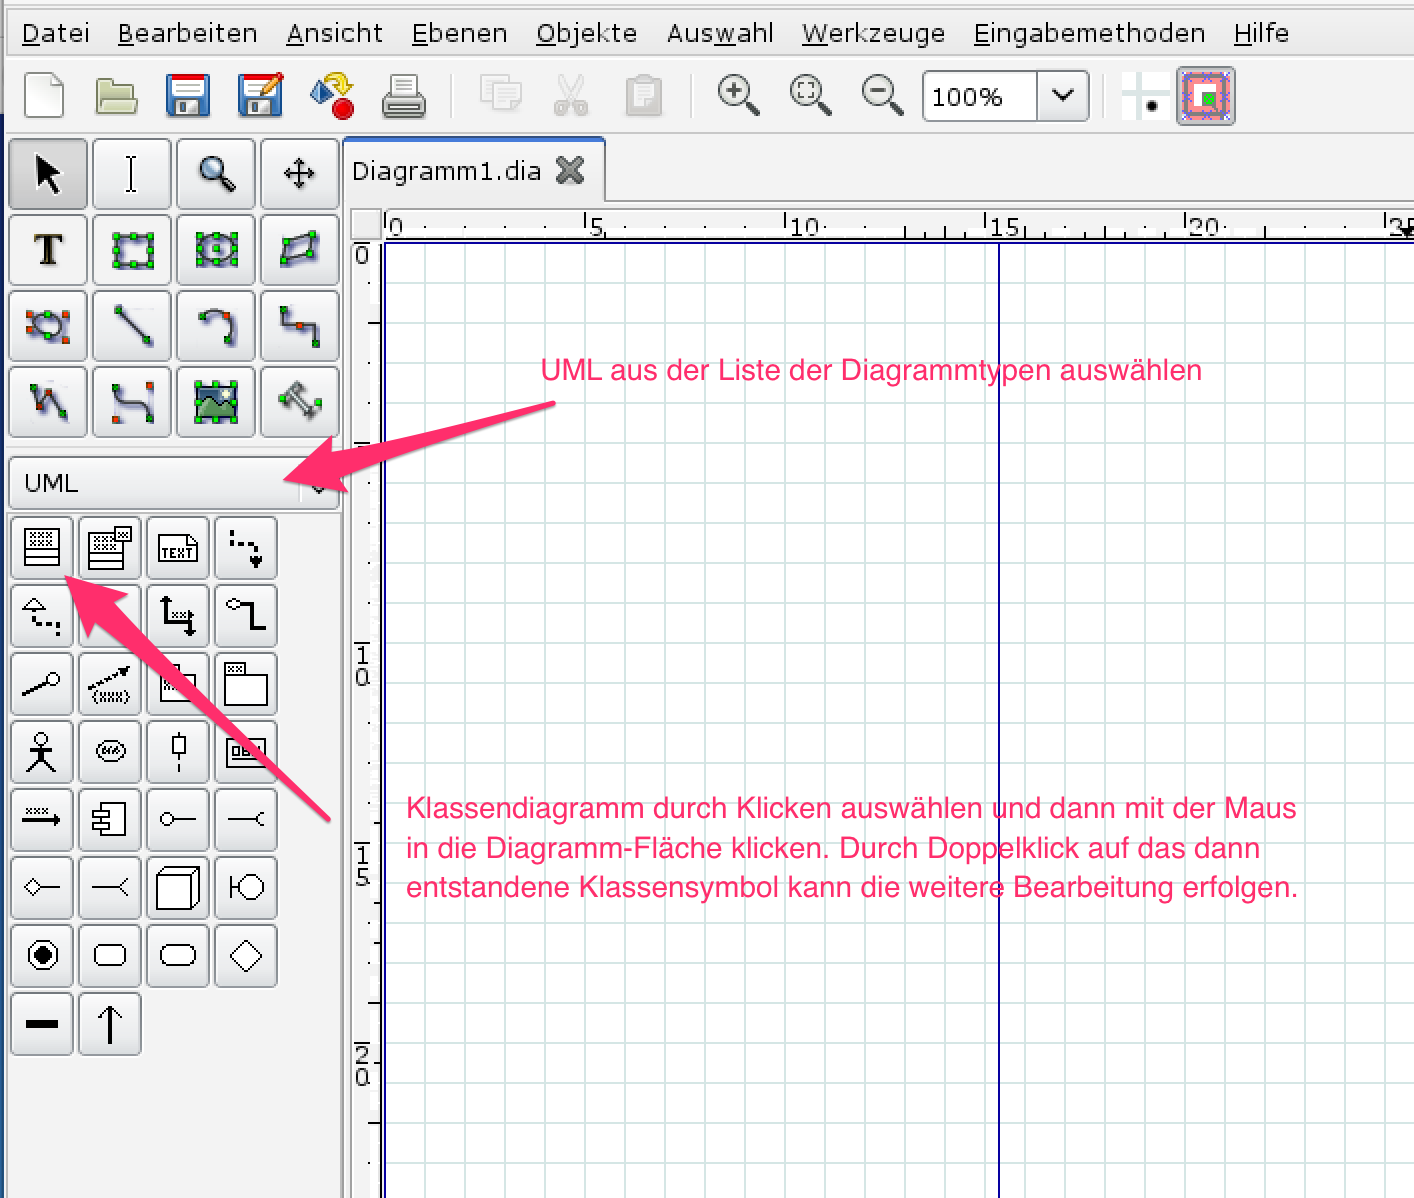Select the Text (T) tool

(x=49, y=250)
